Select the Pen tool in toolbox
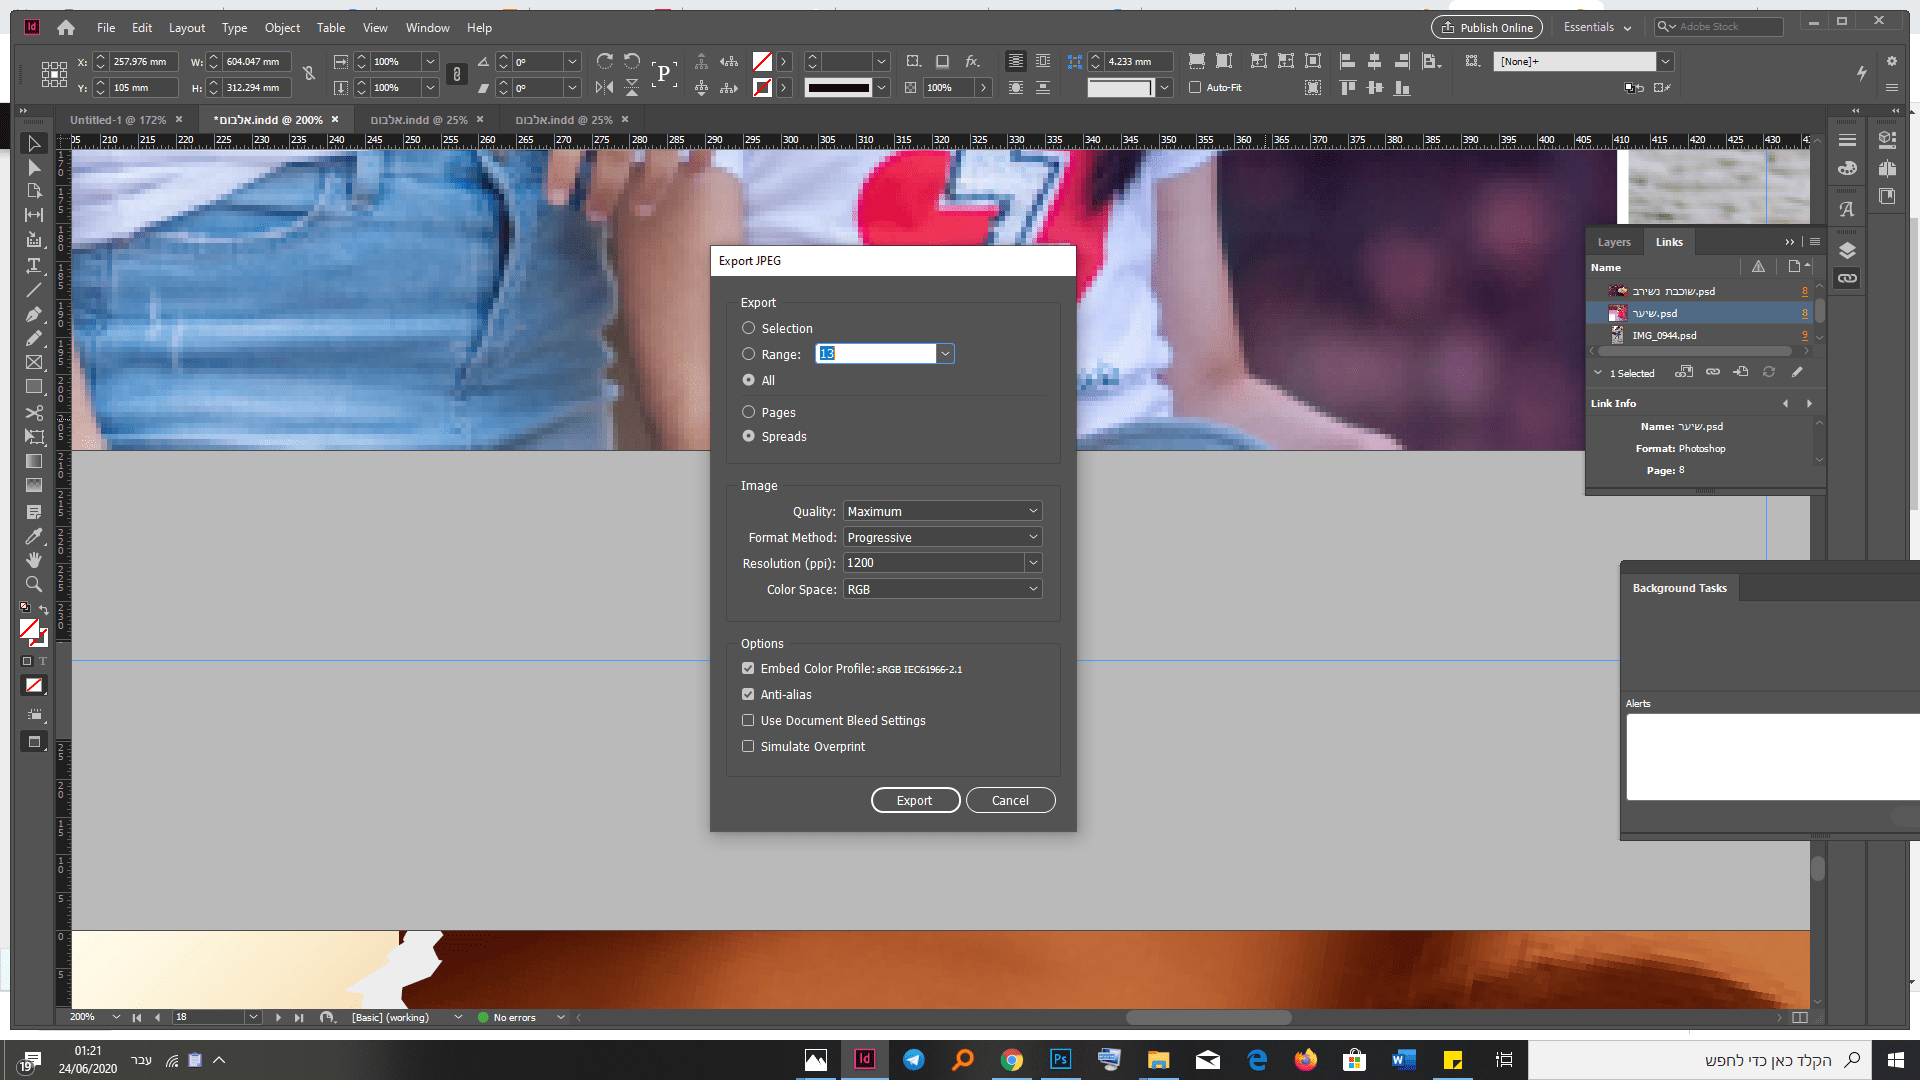Screen dimensions: 1920x1080 (x=33, y=314)
